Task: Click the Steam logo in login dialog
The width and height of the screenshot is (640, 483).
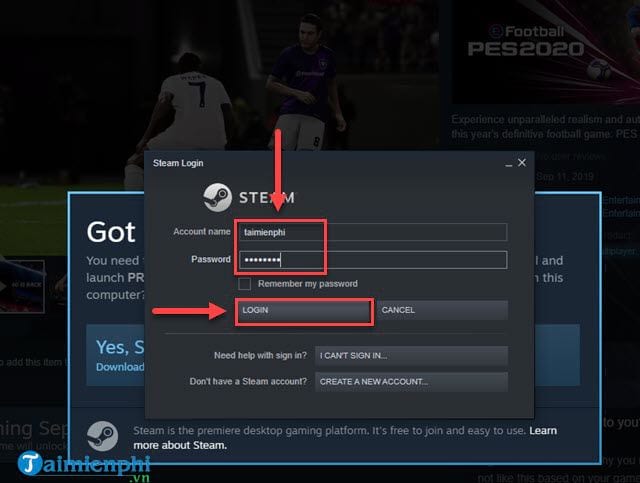Action: tap(218, 198)
